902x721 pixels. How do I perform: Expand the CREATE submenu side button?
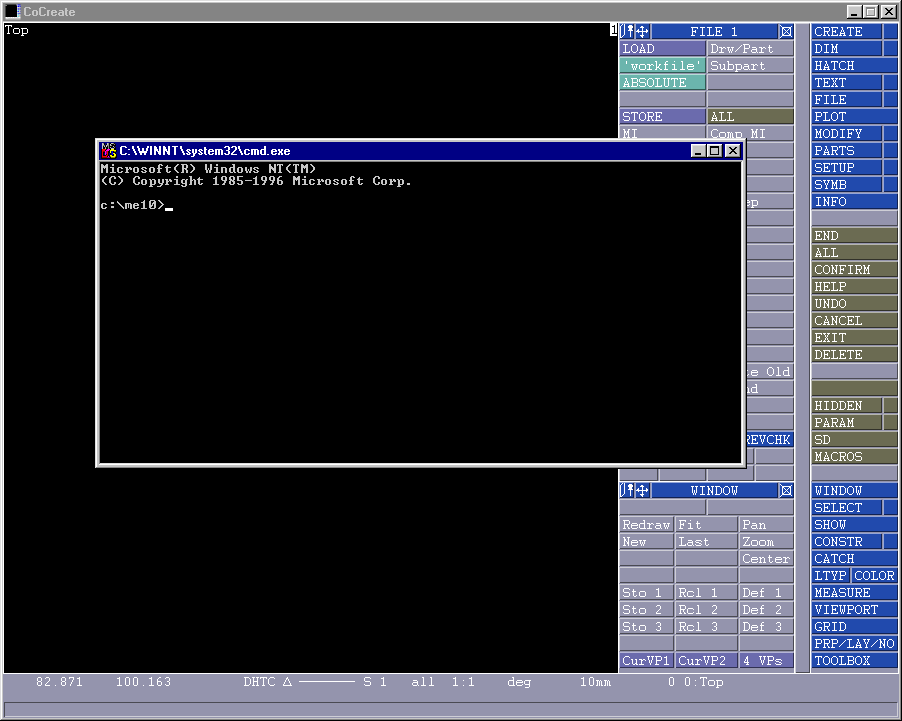click(890, 32)
